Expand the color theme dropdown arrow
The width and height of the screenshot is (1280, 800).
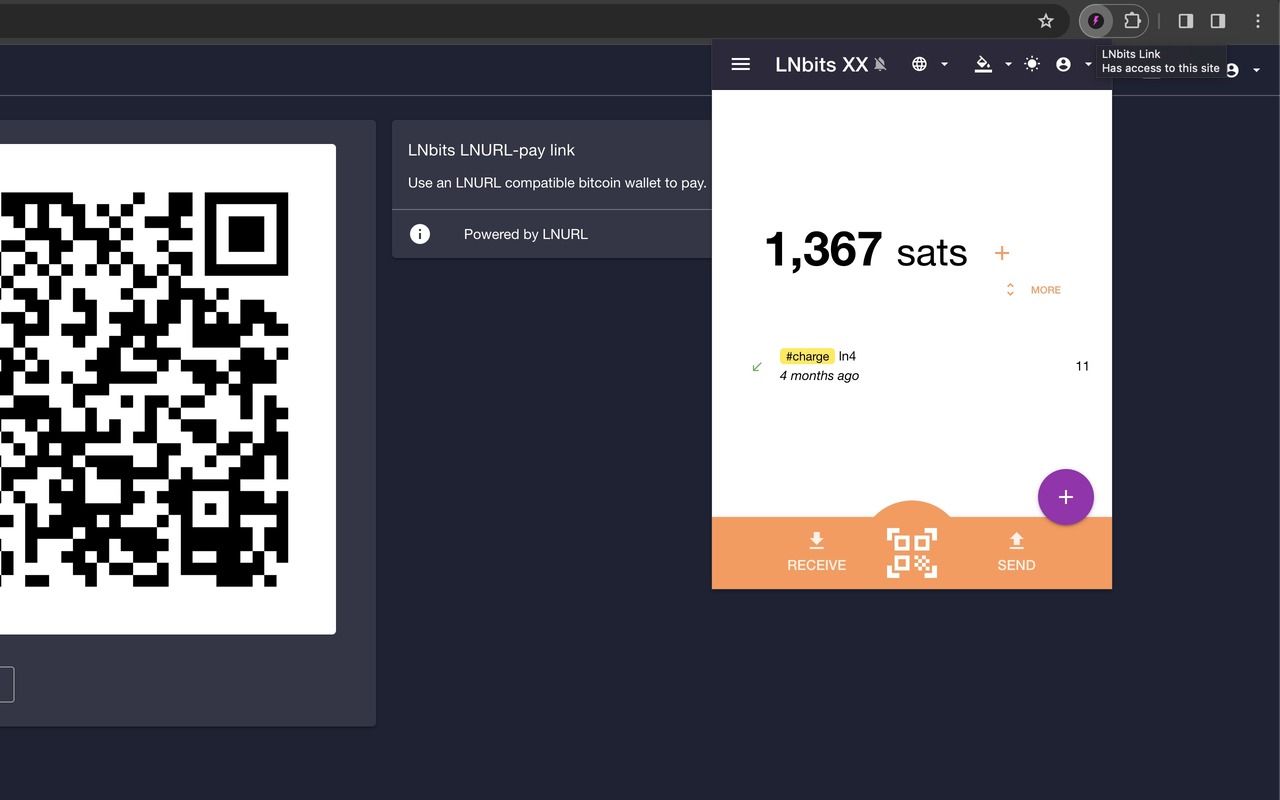[x=1008, y=64]
